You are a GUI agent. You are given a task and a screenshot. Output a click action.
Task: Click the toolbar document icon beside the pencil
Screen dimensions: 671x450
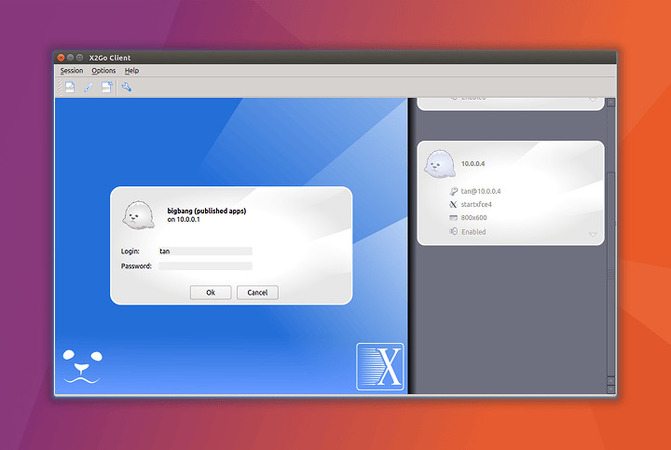pyautogui.click(x=107, y=87)
